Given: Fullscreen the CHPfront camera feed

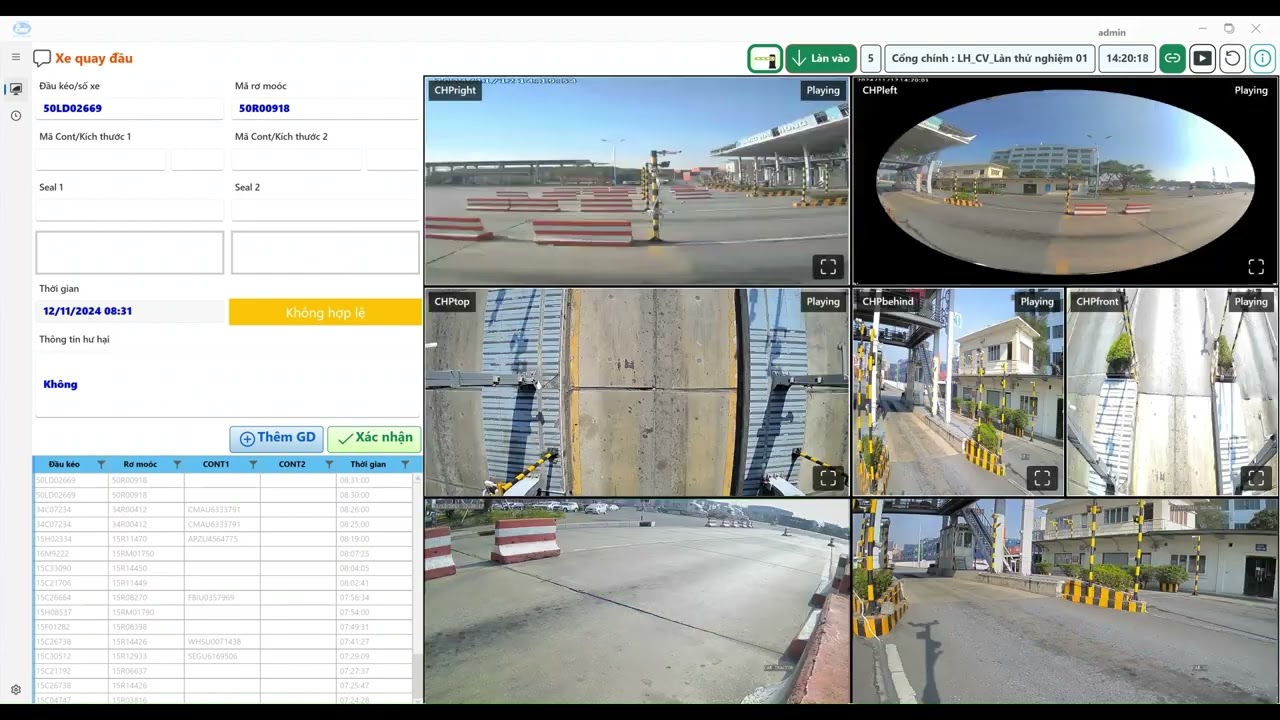Looking at the screenshot, I should [1256, 478].
